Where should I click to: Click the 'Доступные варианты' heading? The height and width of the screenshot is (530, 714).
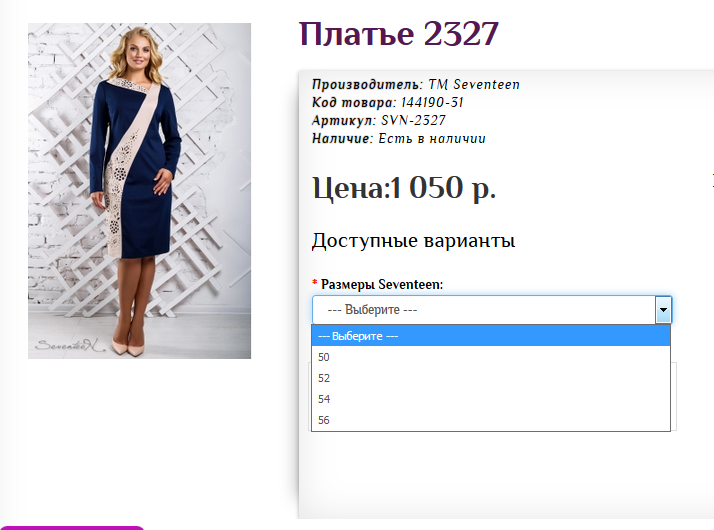[x=413, y=240]
